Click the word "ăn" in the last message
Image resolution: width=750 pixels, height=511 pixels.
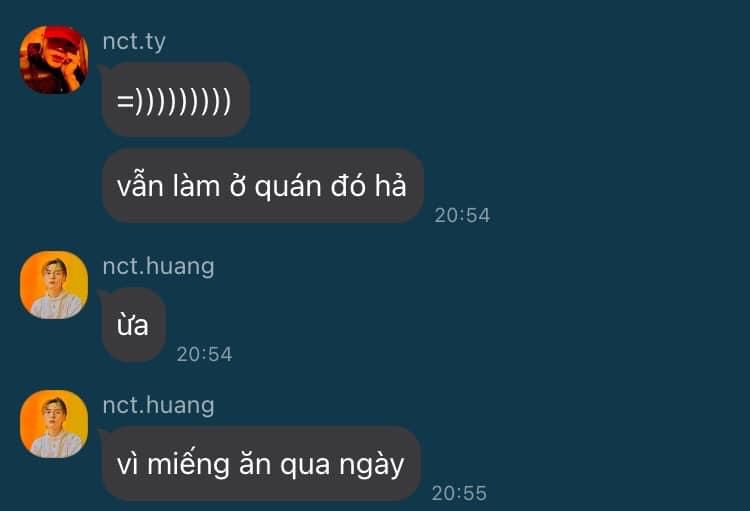(254, 464)
